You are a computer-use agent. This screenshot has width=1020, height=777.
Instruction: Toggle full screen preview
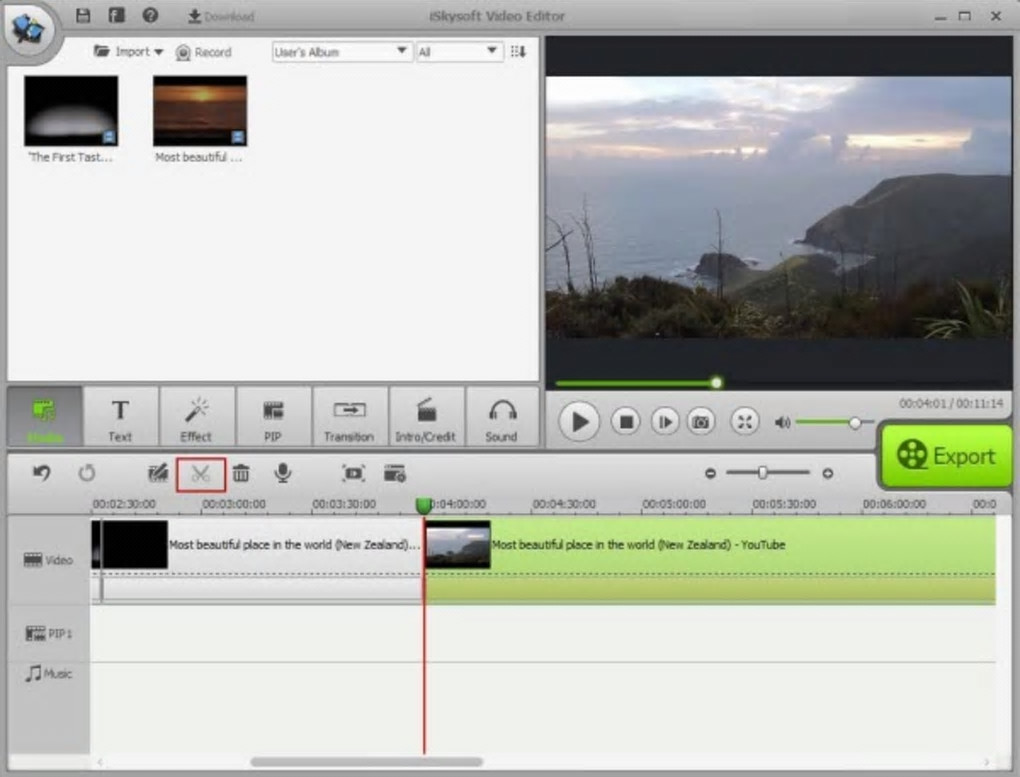(x=745, y=422)
